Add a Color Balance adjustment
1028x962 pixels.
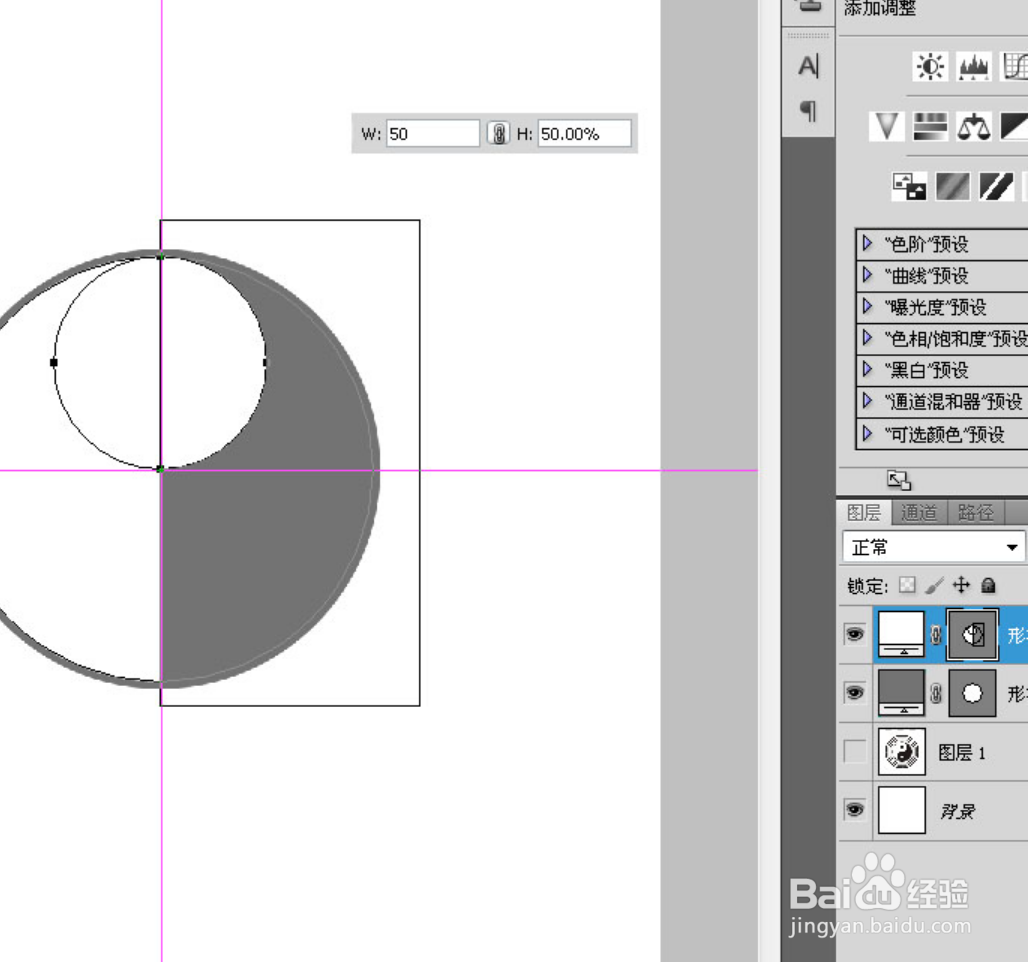click(x=974, y=126)
